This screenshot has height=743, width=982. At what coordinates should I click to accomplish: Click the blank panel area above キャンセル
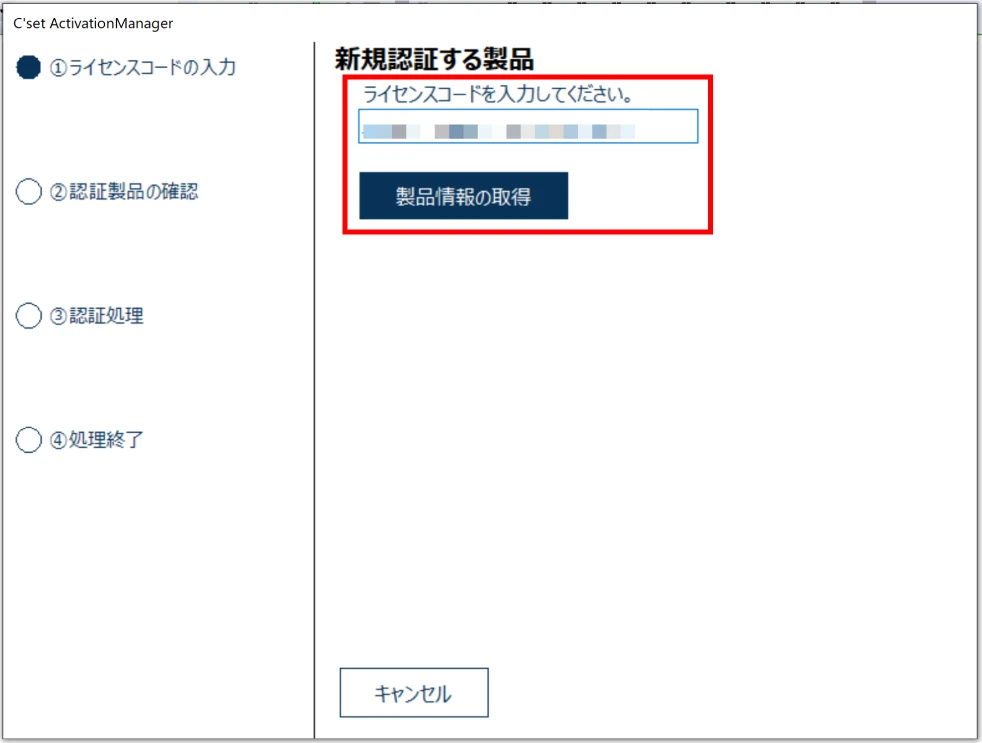click(640, 500)
